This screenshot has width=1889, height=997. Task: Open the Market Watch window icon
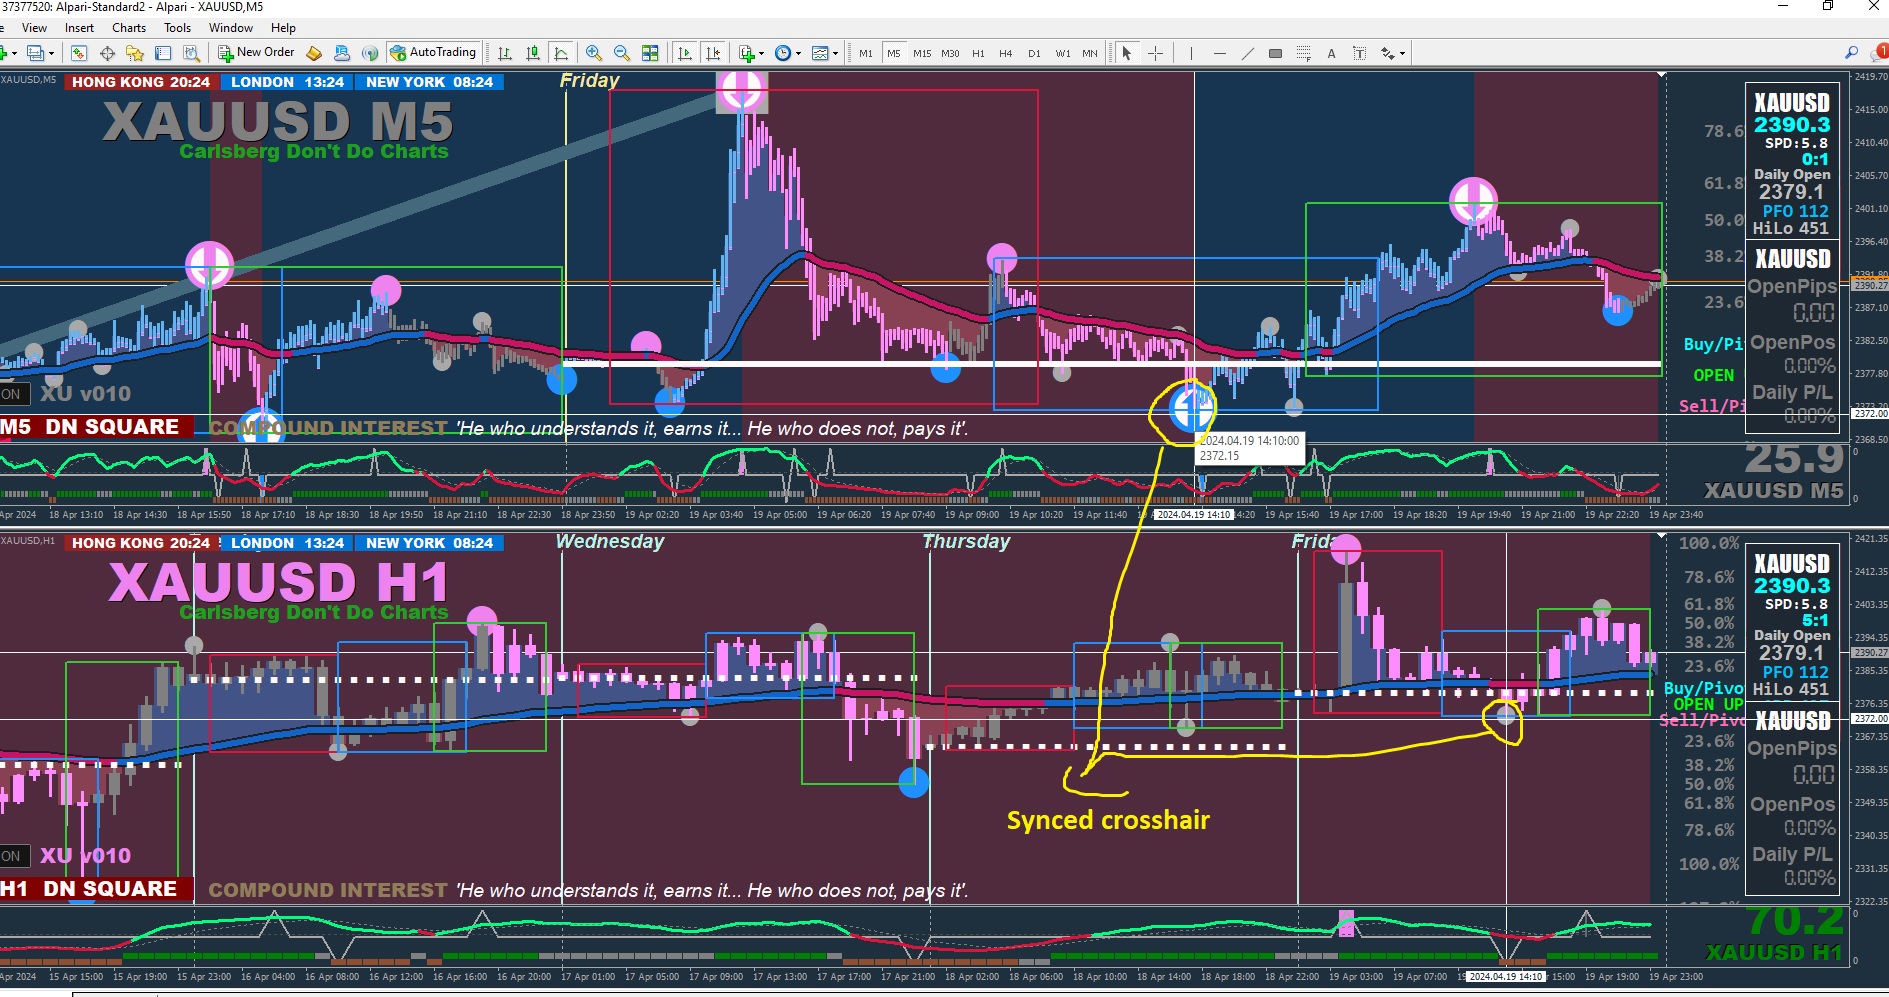[x=79, y=53]
